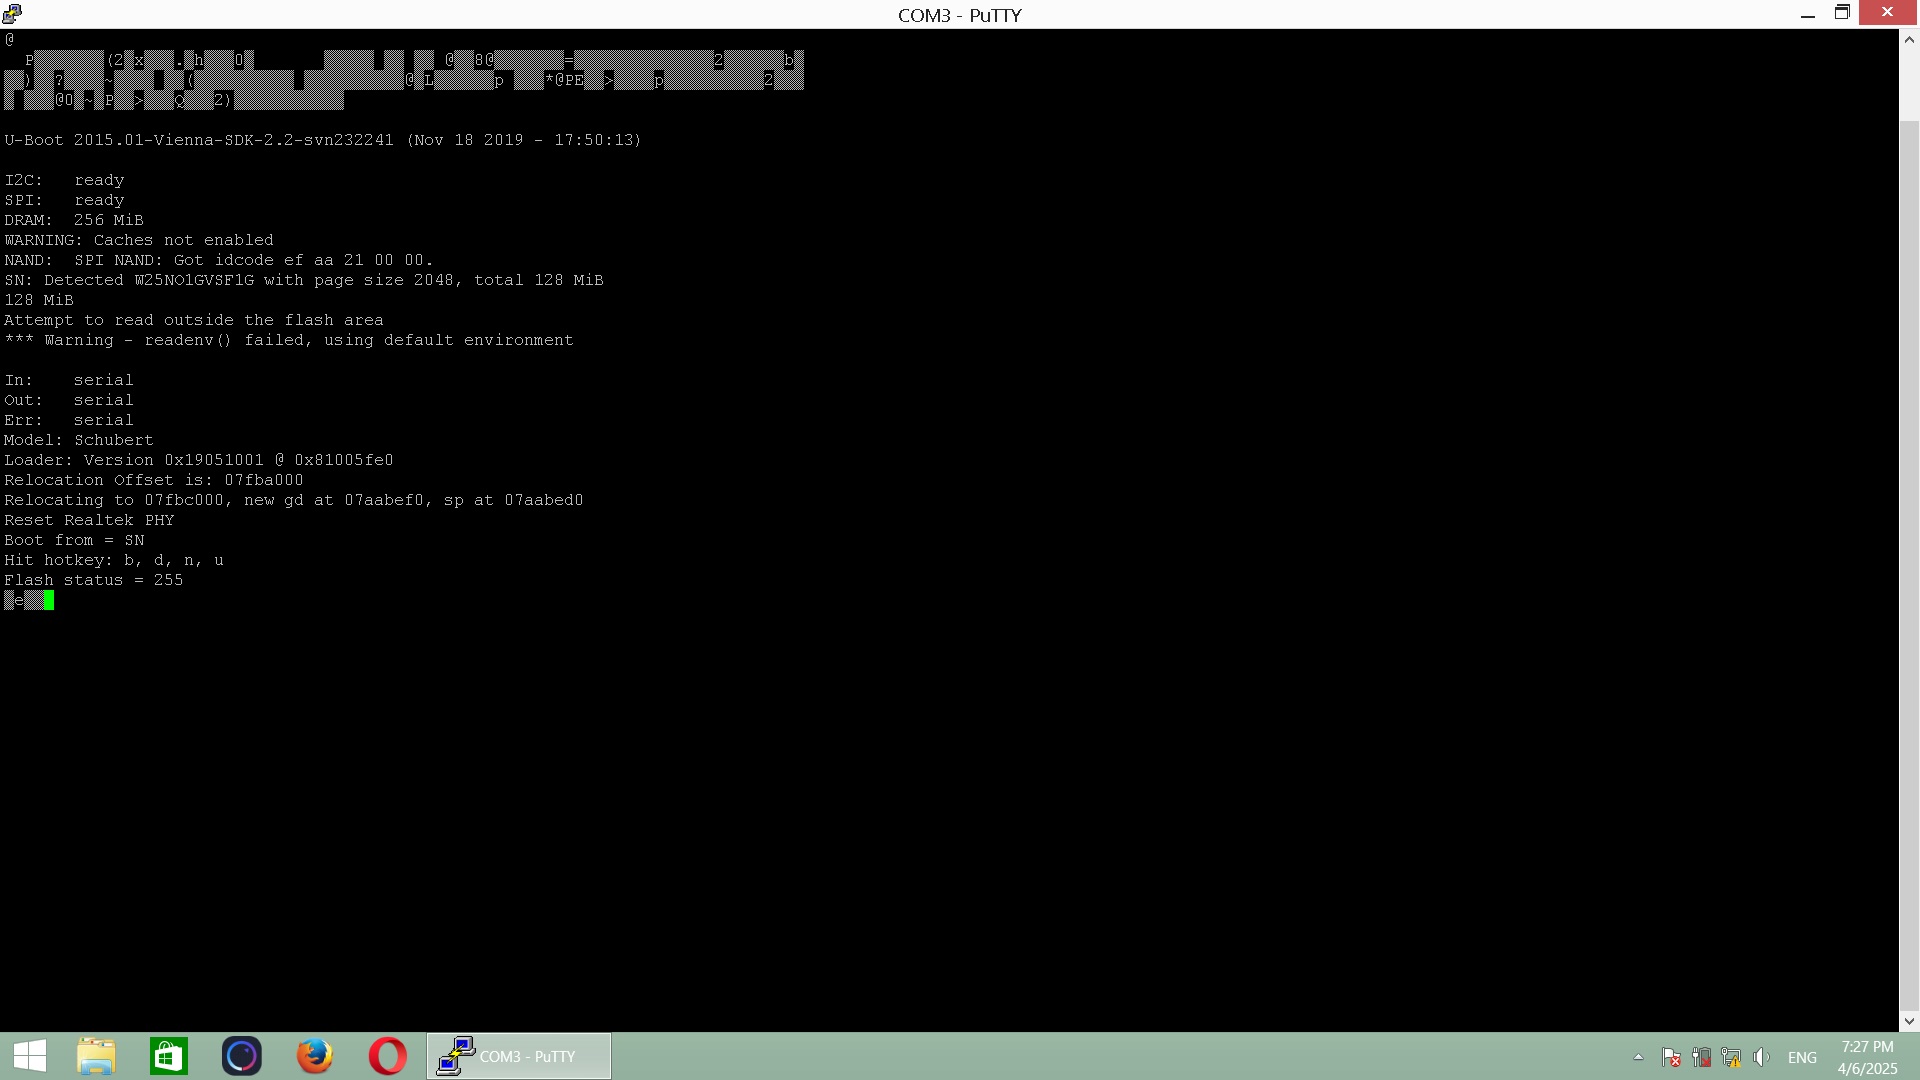
Task: Click the power plug tray icon
Action: tap(1701, 1057)
